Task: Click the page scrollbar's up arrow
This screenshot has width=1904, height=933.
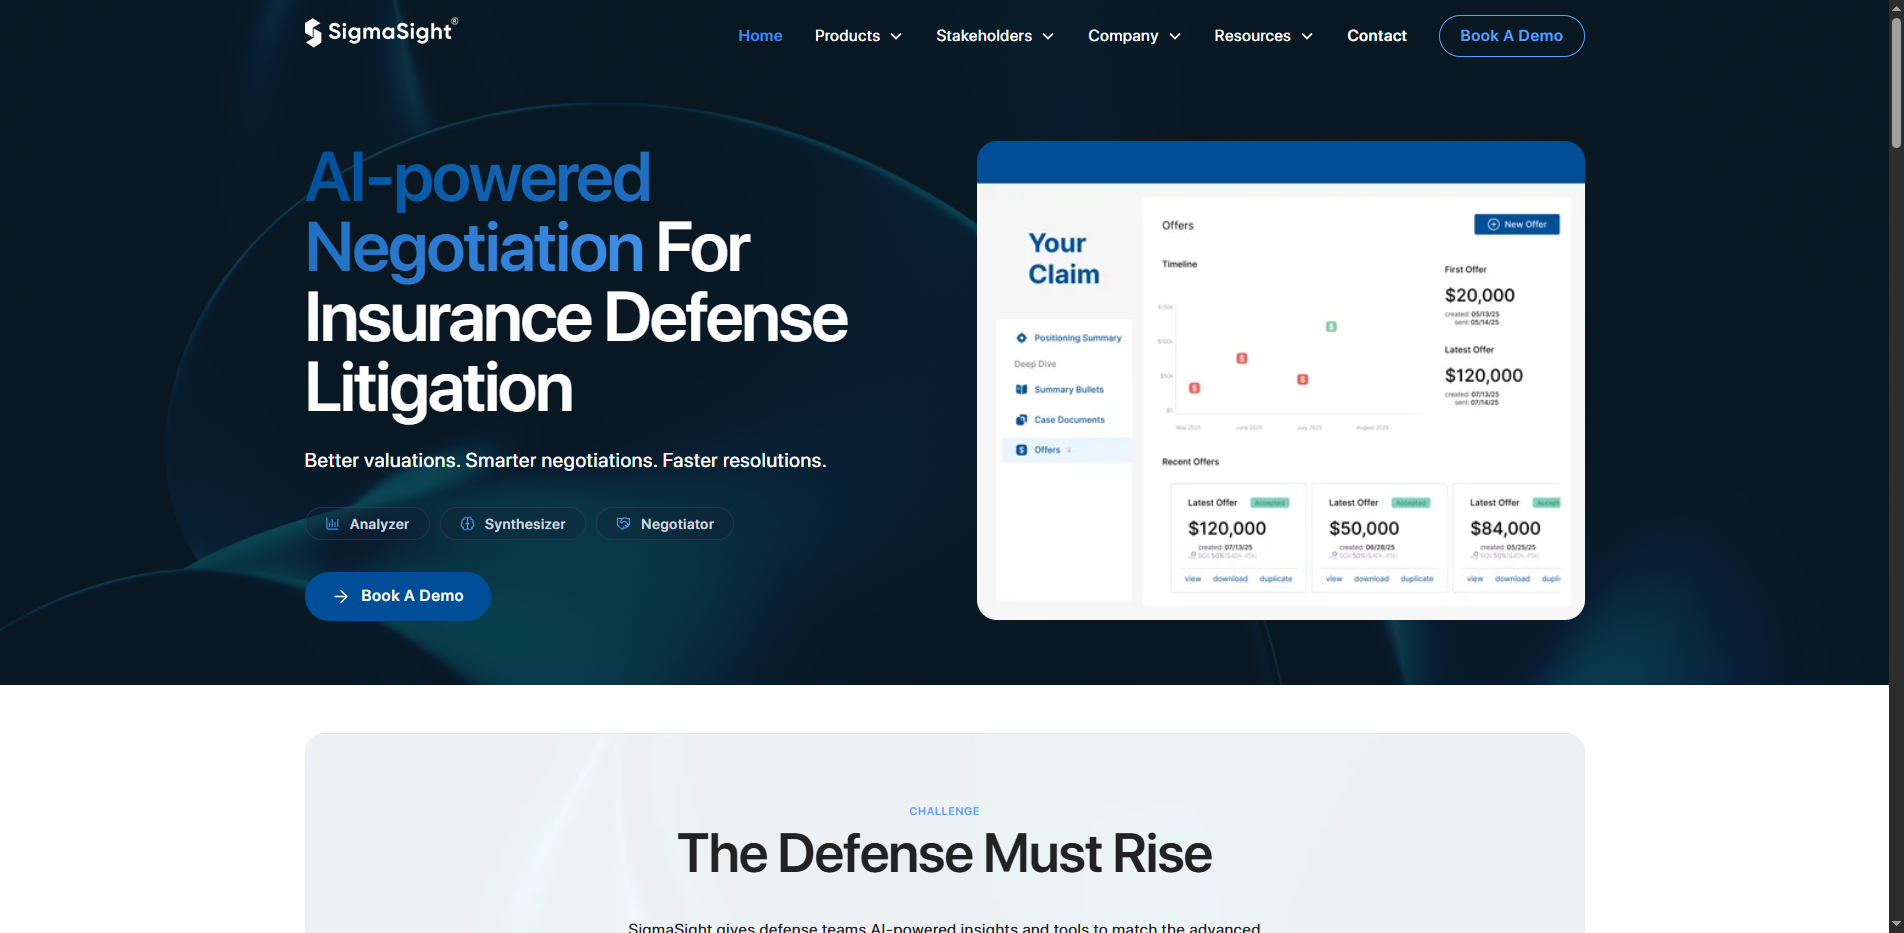Action: (x=1896, y=7)
